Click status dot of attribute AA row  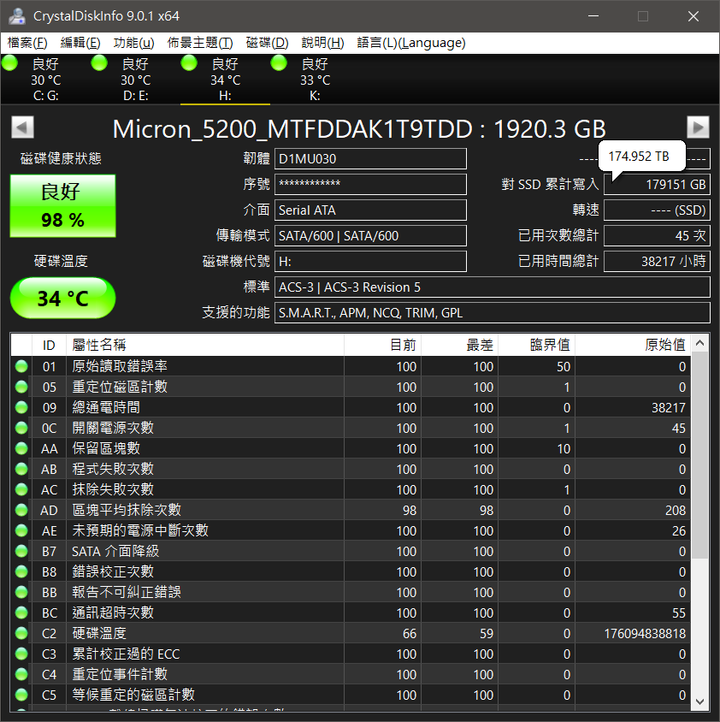22,448
